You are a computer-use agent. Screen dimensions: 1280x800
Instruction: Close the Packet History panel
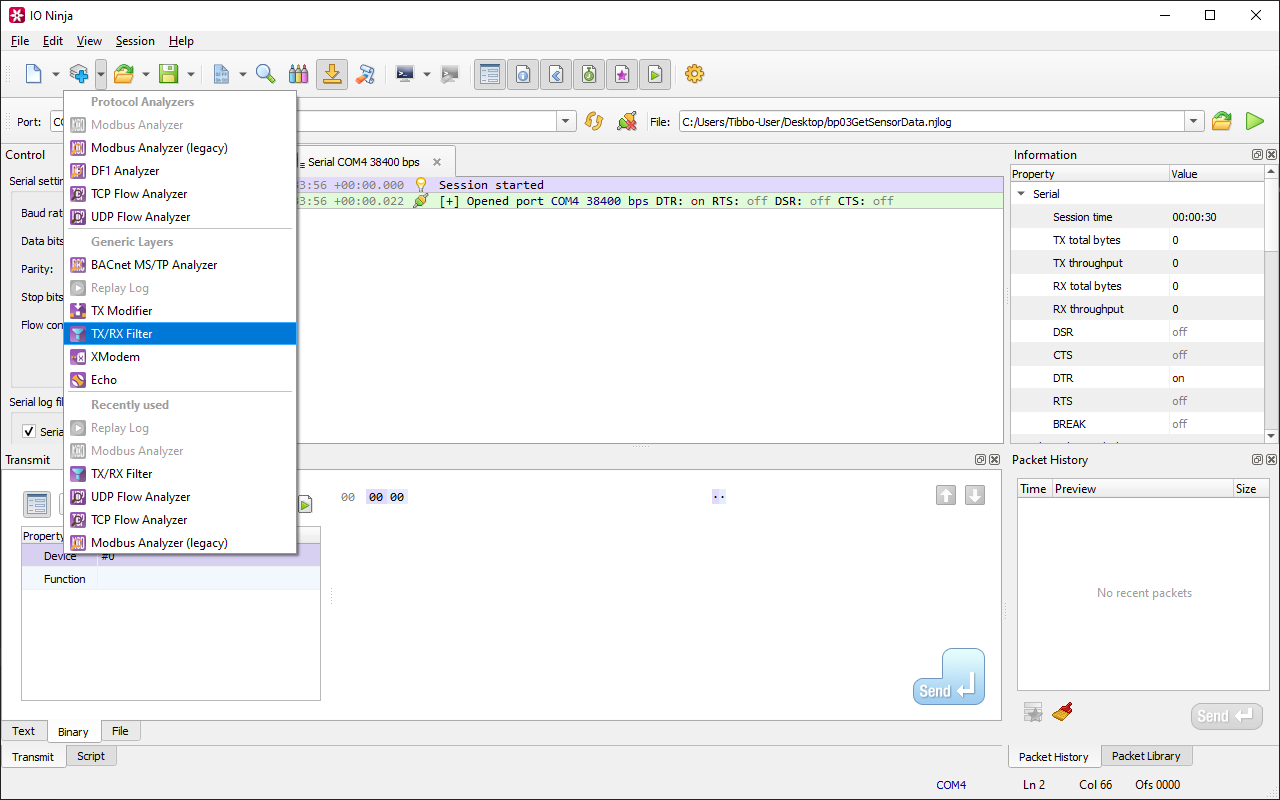[1271, 460]
